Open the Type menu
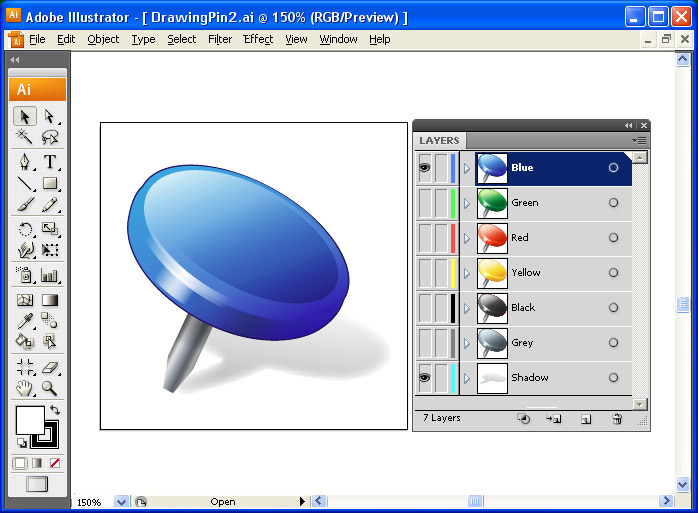The width and height of the screenshot is (698, 513). click(x=143, y=39)
